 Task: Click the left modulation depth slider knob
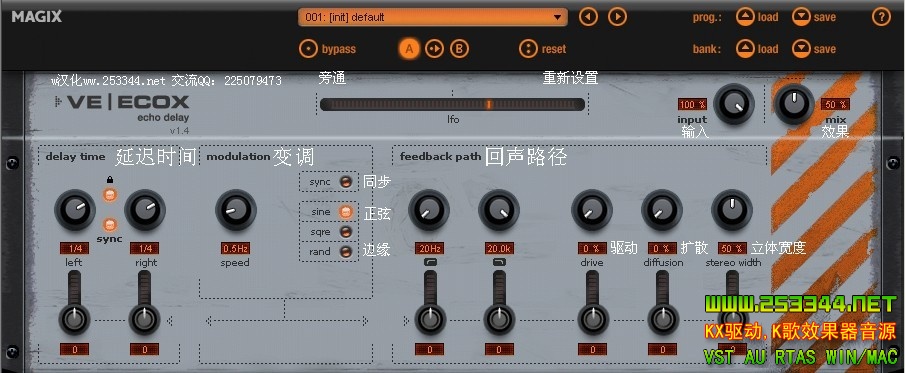[75, 319]
